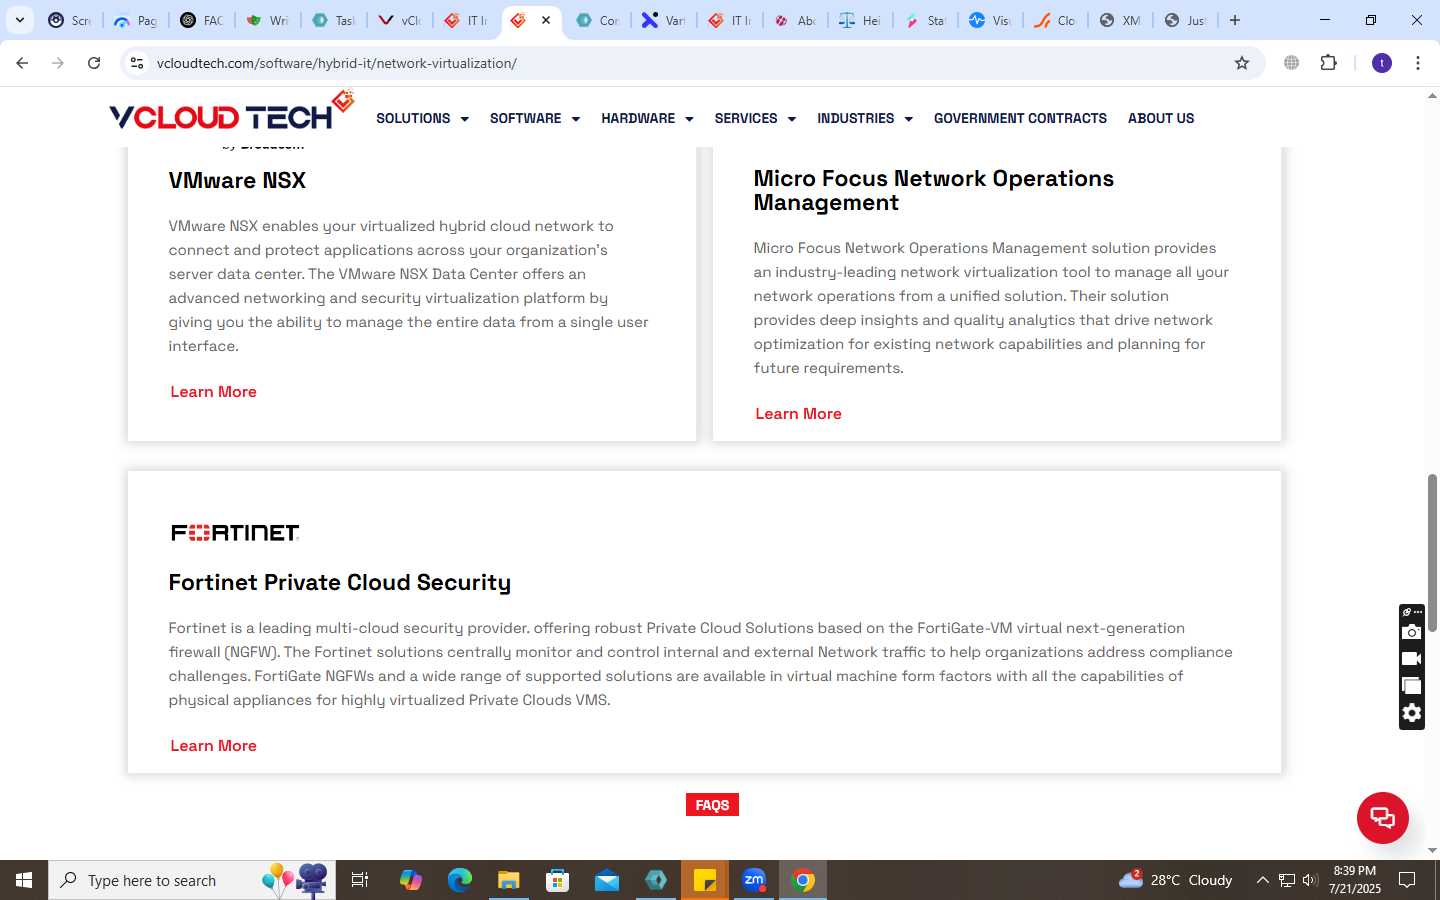Open a new browser tab
1440x900 pixels.
click(x=1235, y=20)
